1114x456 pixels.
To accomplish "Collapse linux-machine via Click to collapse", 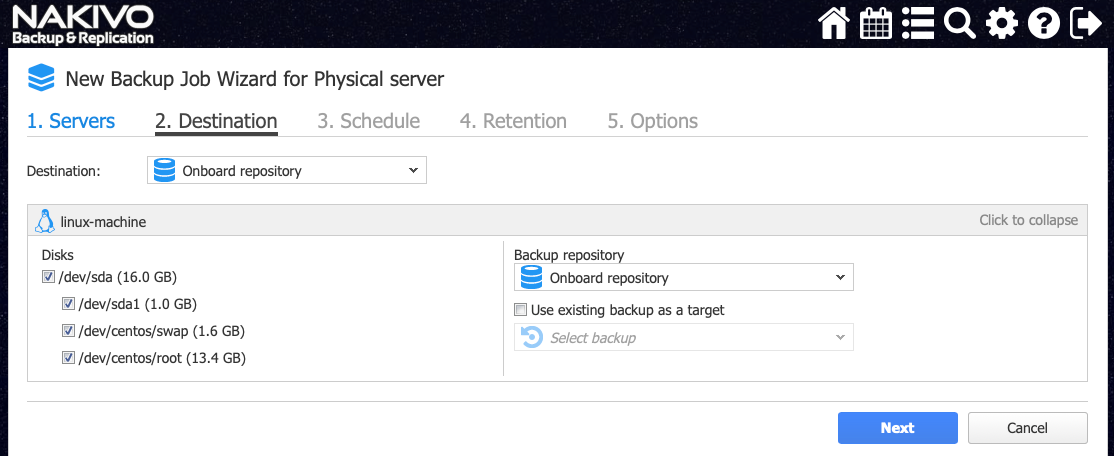I will coord(1028,220).
